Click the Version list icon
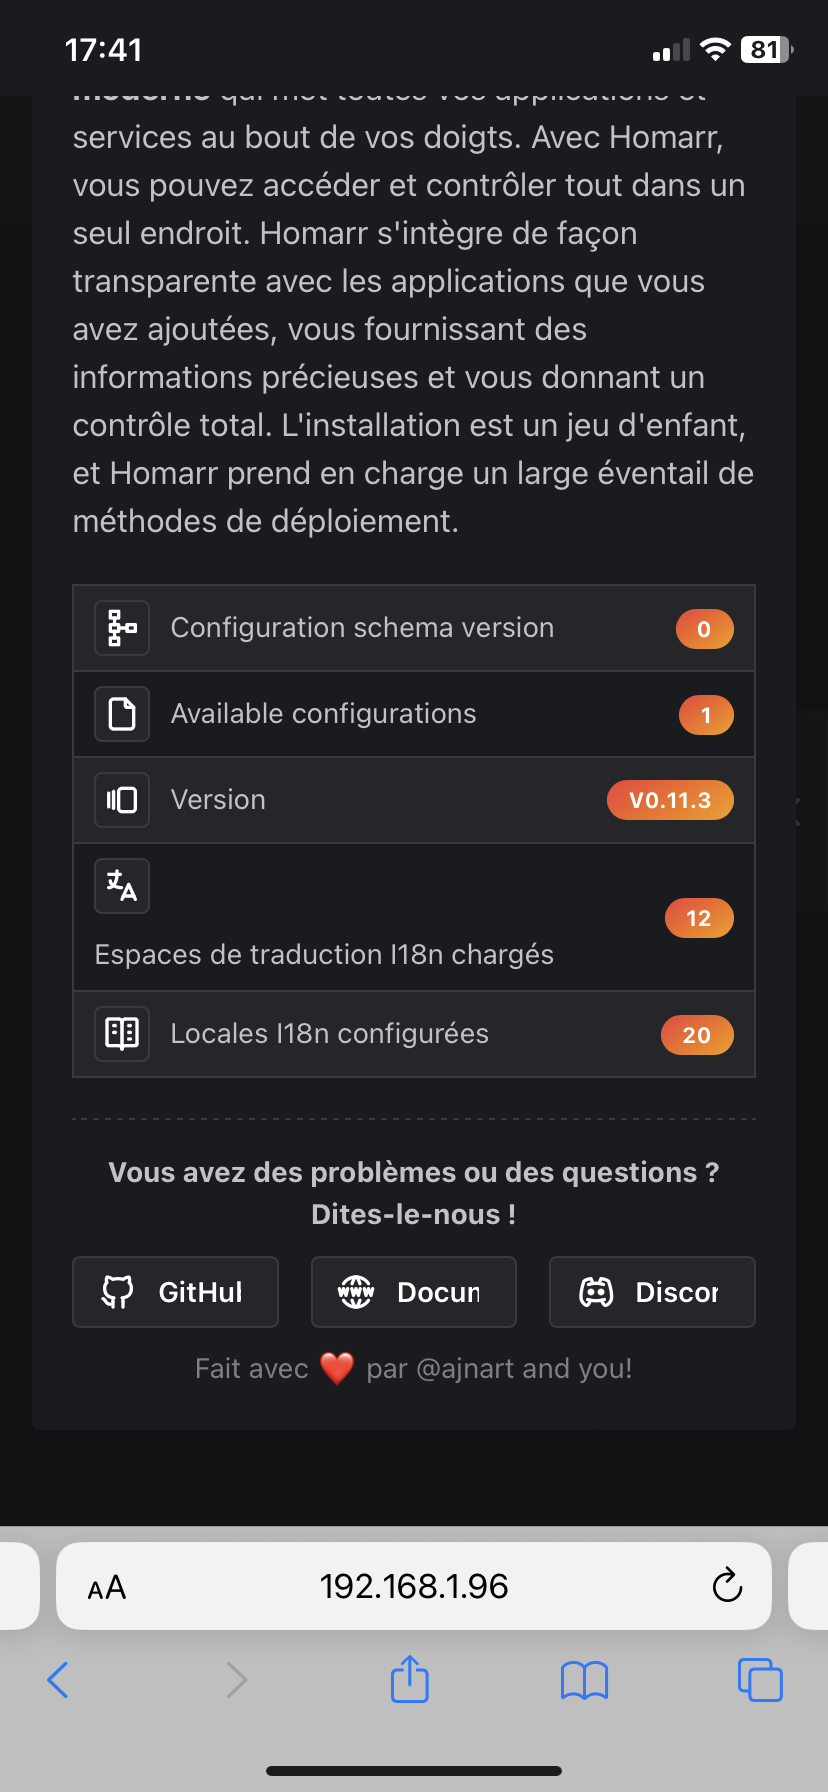 (x=121, y=800)
